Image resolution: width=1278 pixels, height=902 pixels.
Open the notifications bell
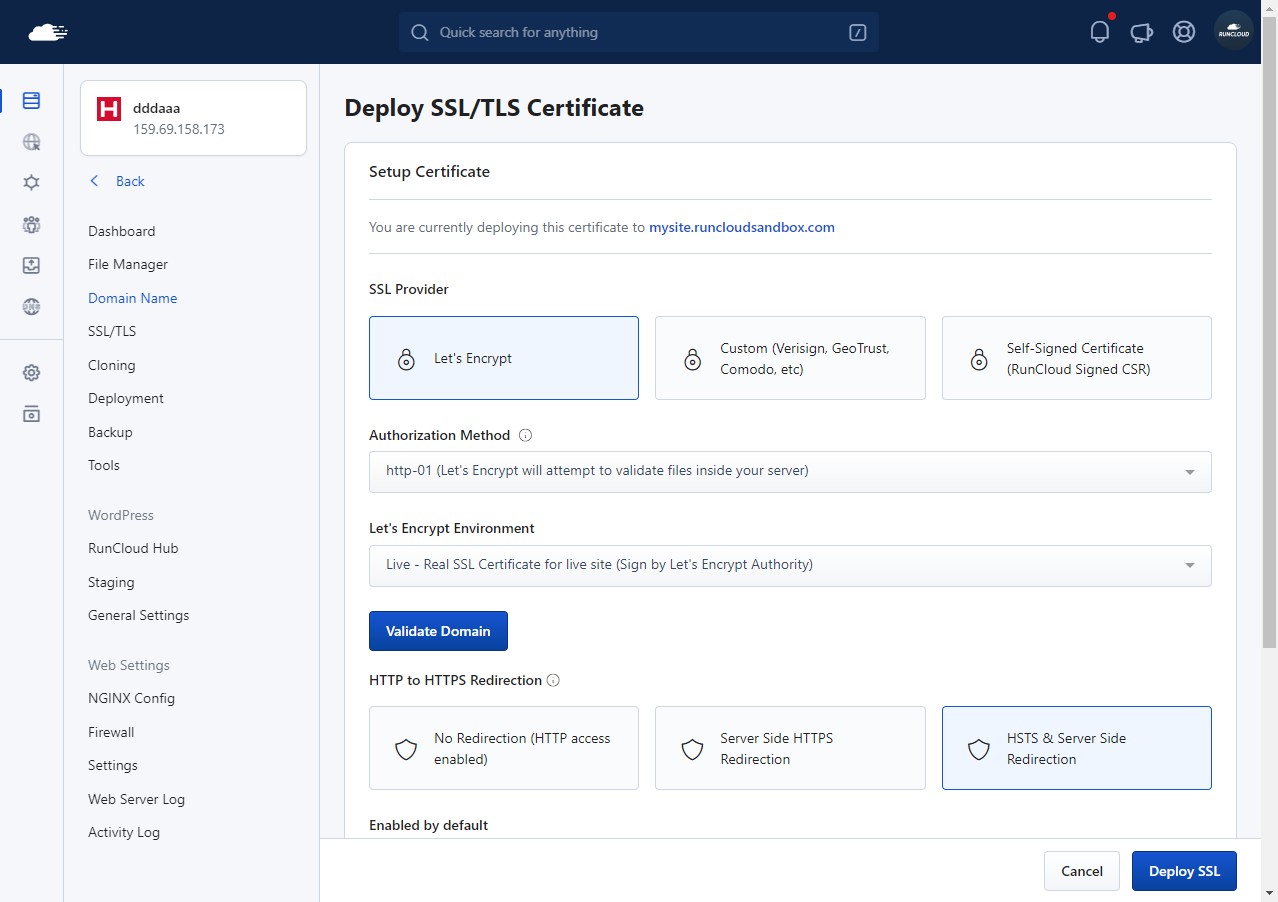(x=1100, y=32)
